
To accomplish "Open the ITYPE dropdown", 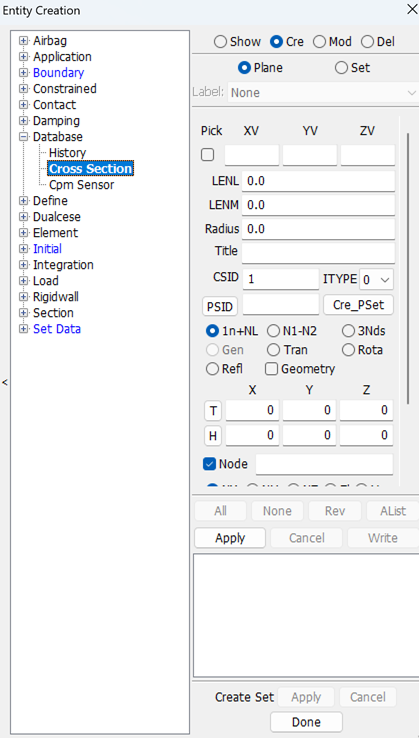I will pyautogui.click(x=376, y=279).
